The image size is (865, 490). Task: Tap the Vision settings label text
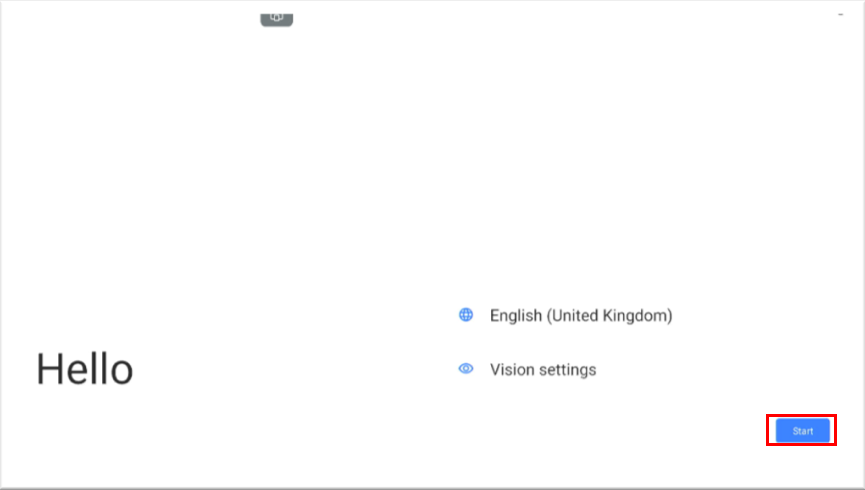542,369
